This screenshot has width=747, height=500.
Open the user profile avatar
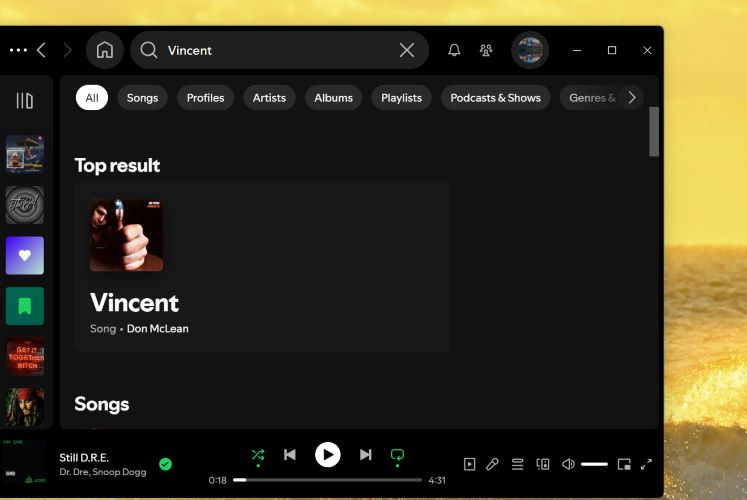click(x=530, y=50)
